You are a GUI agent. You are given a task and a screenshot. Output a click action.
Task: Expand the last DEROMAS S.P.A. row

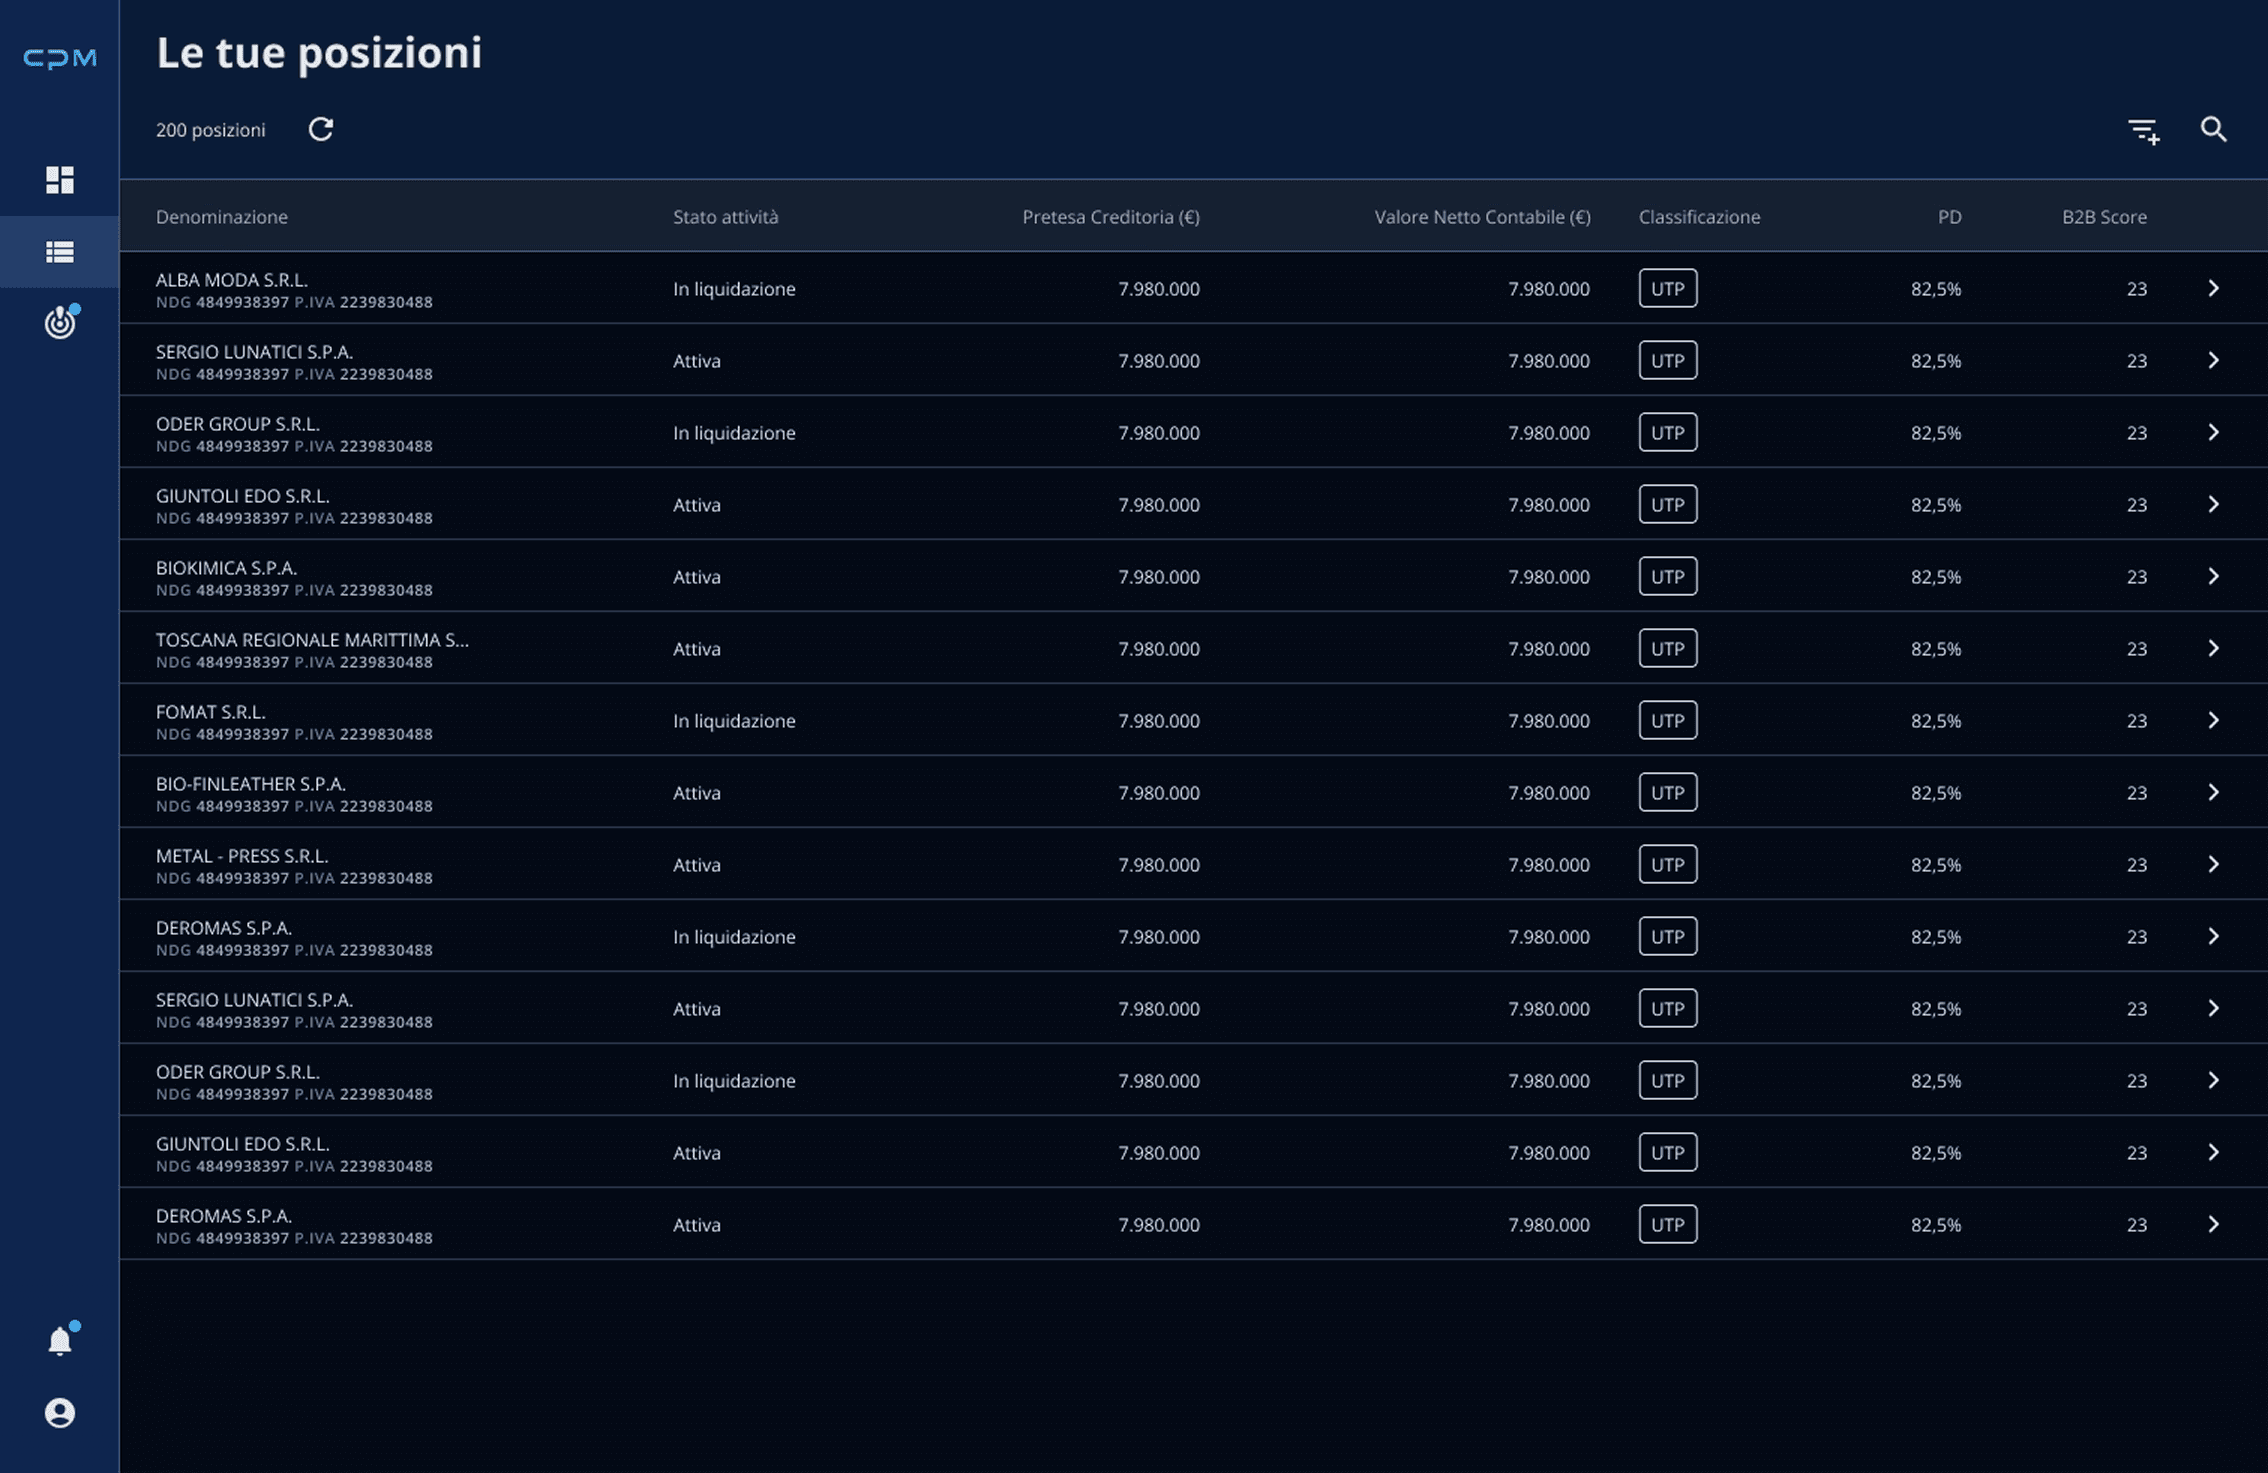(2214, 1224)
